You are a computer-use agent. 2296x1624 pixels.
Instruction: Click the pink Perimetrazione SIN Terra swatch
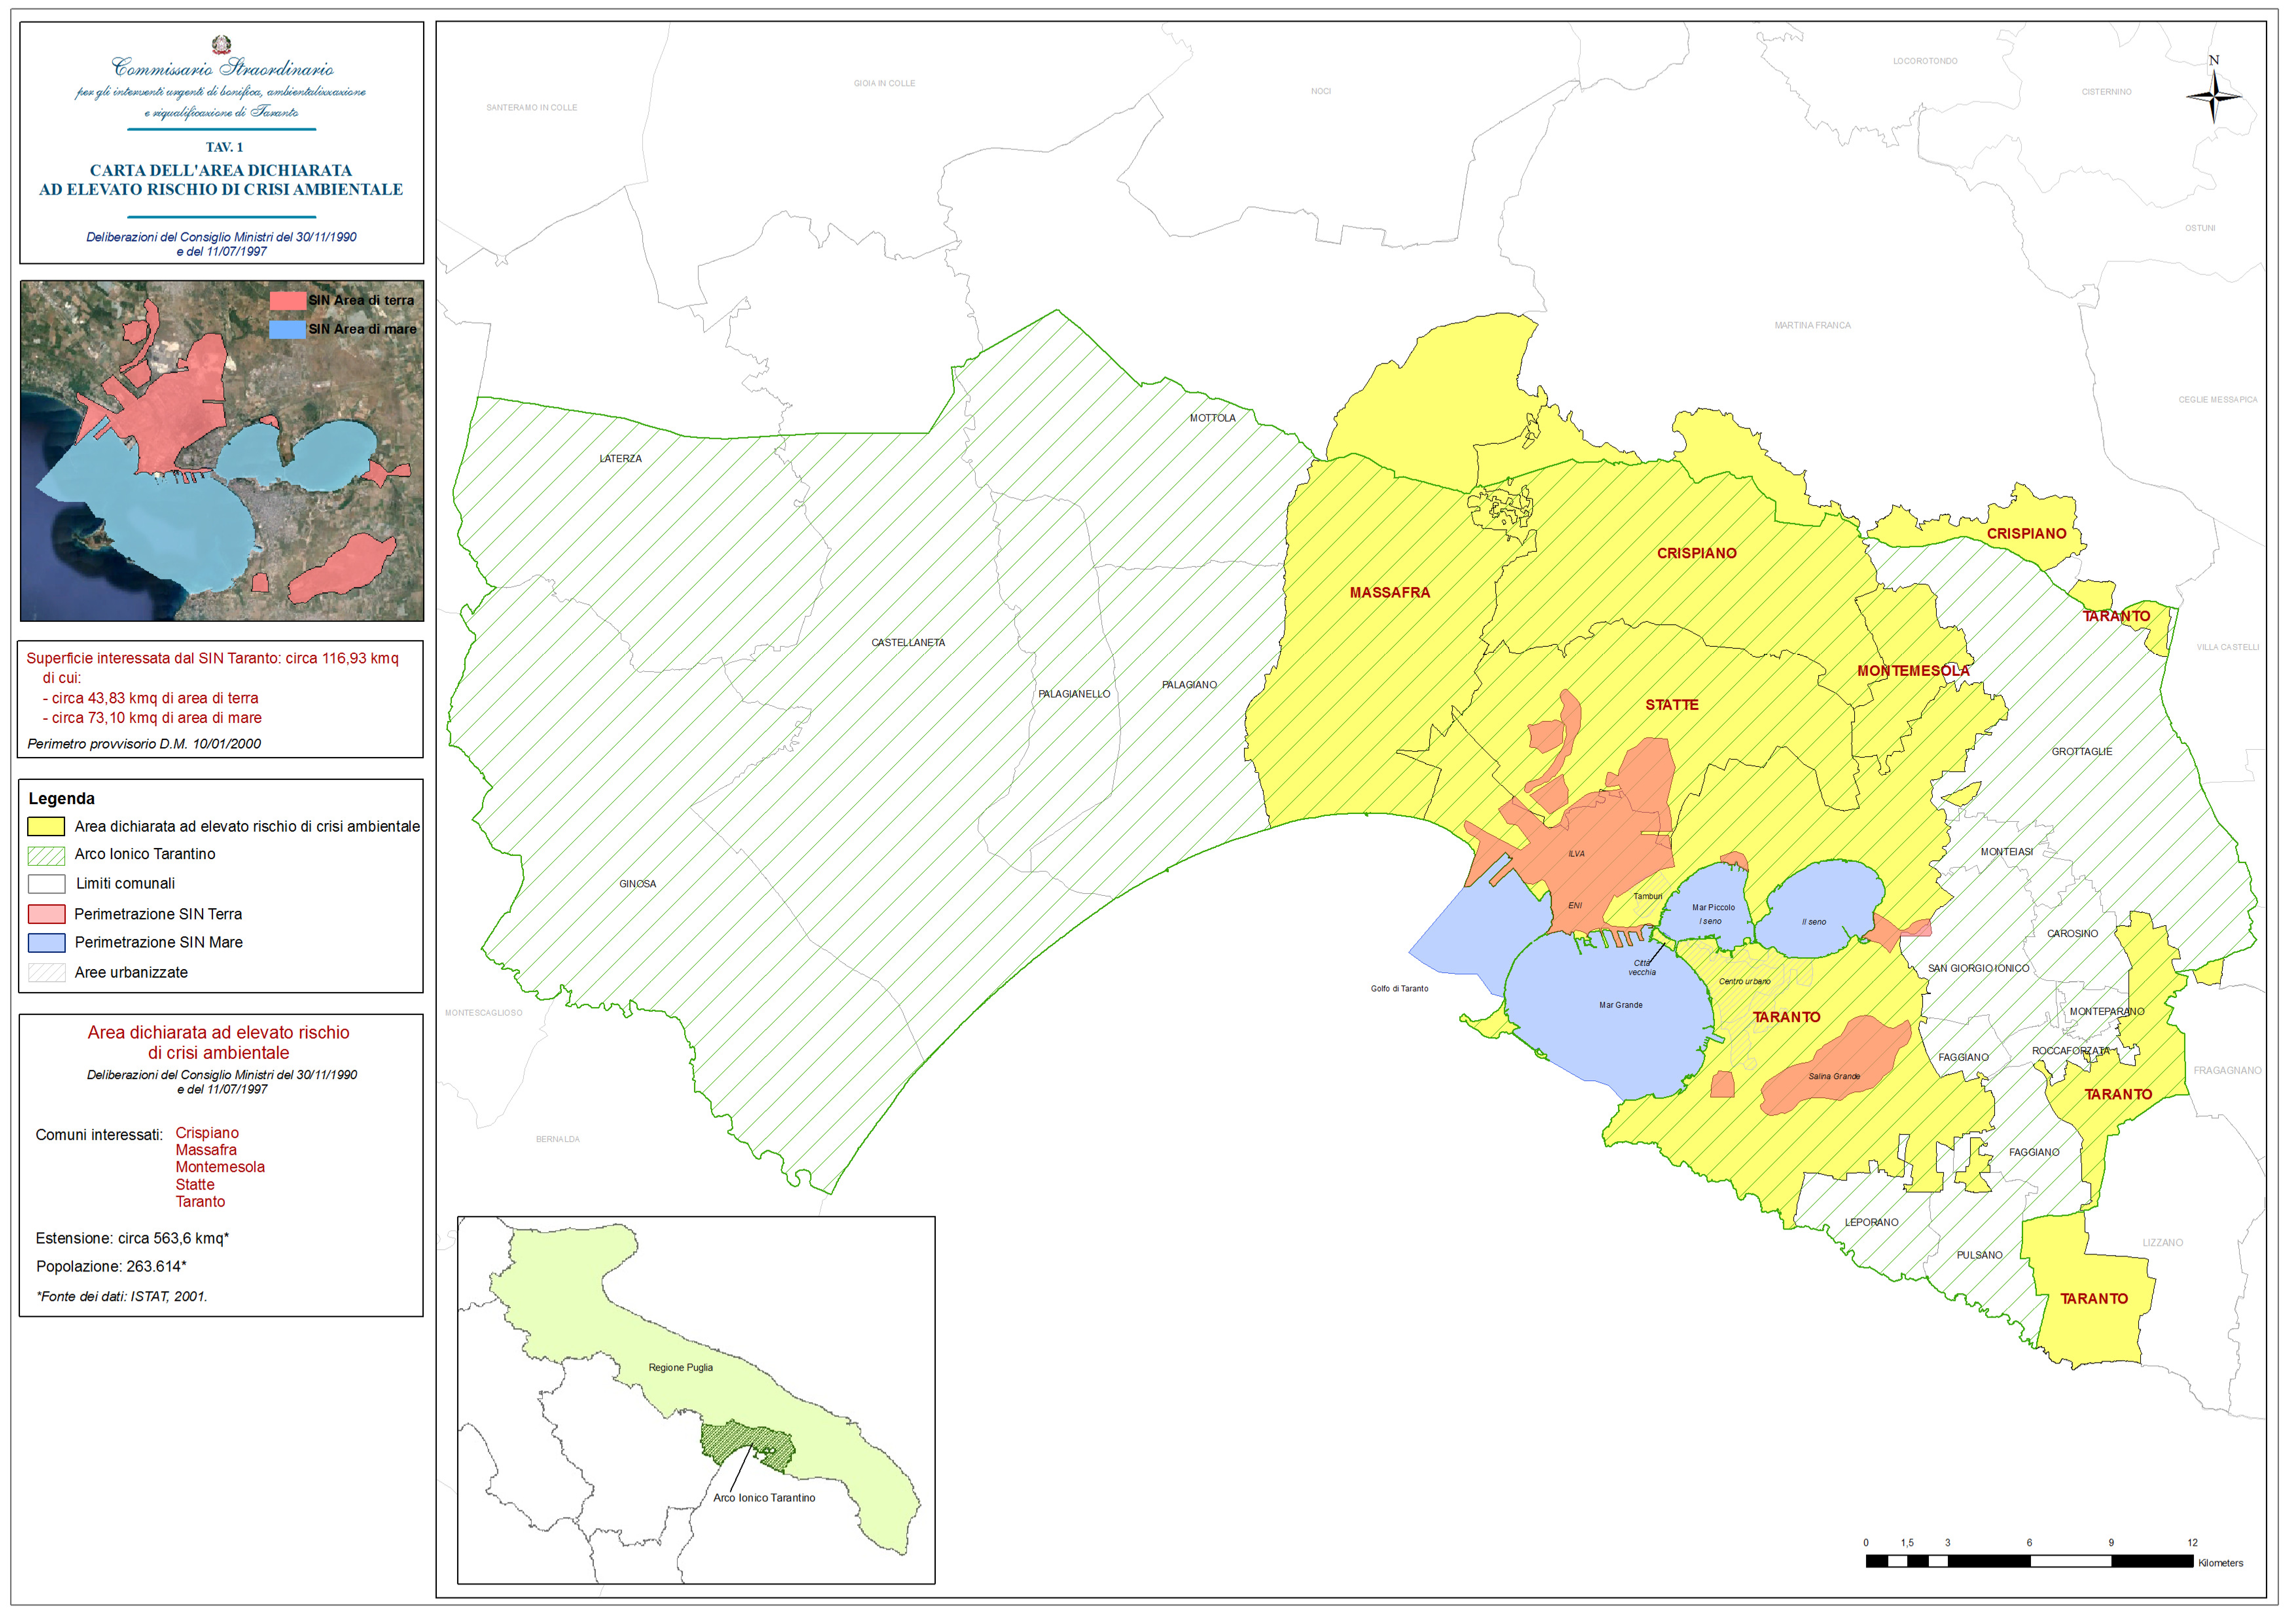(46, 914)
